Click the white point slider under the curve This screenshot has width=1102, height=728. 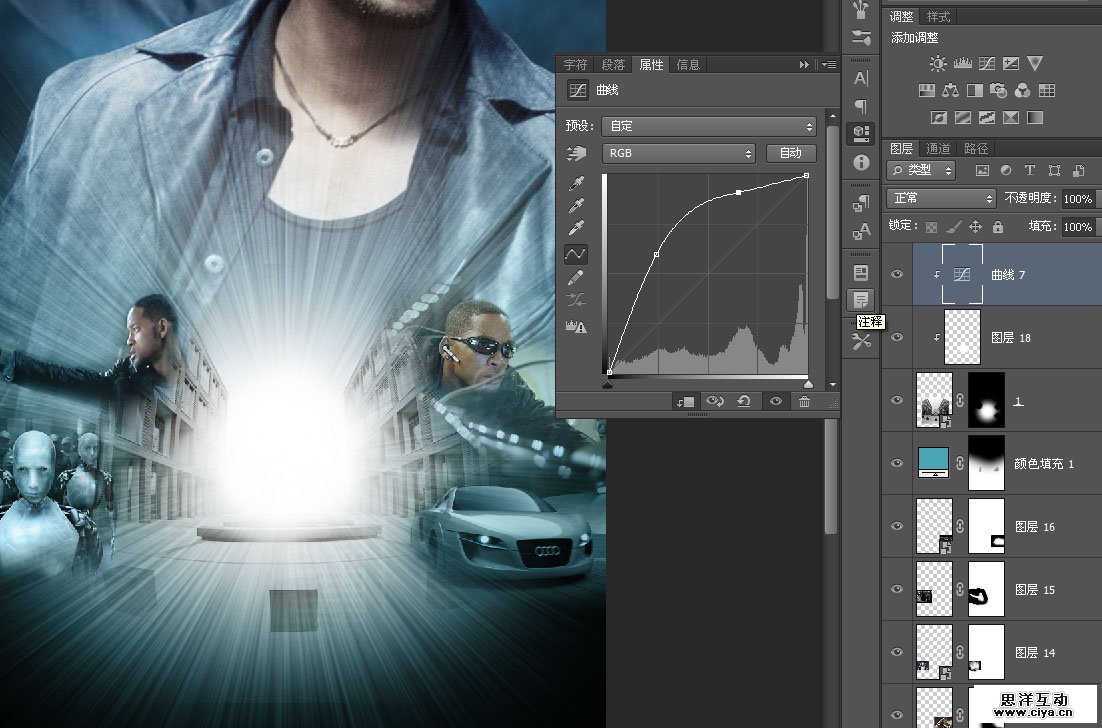[x=807, y=383]
